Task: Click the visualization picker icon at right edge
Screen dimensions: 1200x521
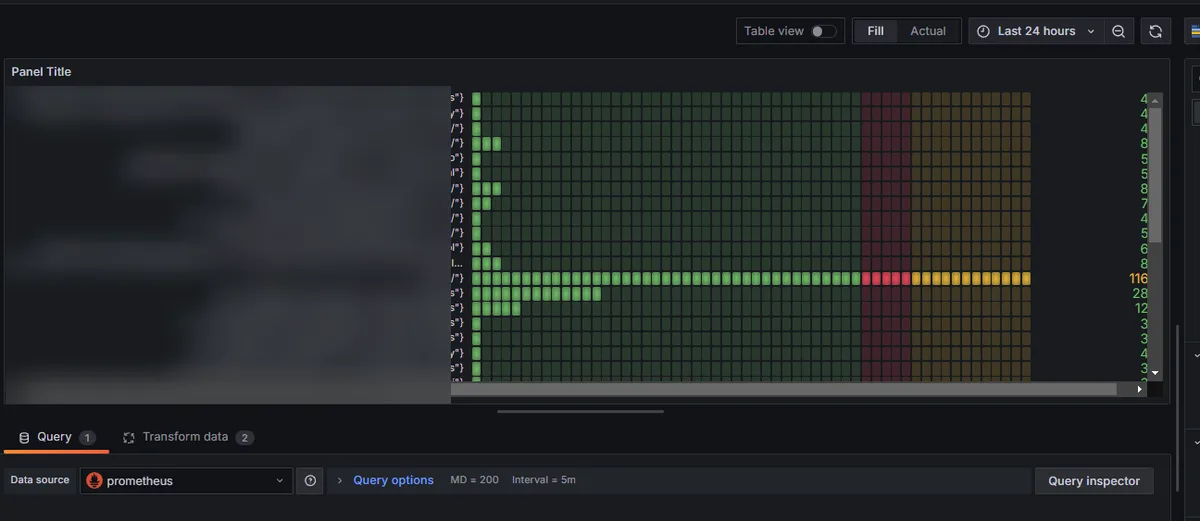Action: [x=1195, y=31]
